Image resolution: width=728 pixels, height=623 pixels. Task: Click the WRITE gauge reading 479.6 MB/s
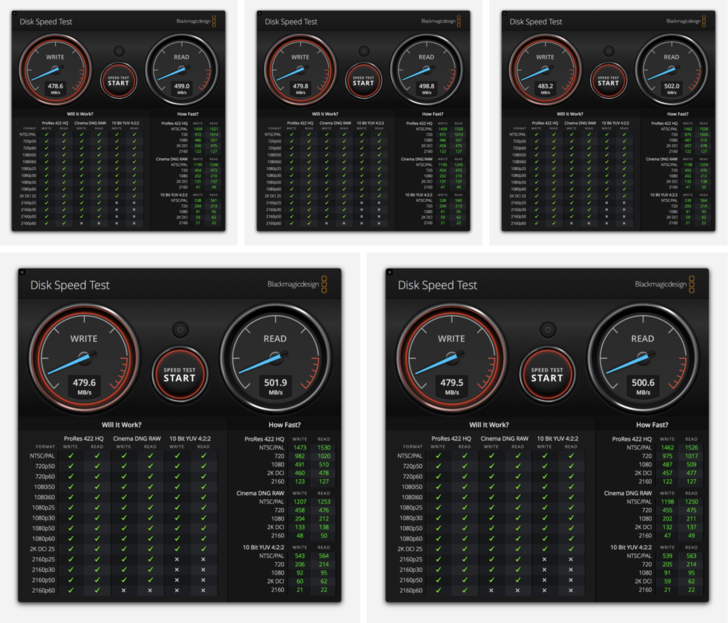[x=84, y=358]
